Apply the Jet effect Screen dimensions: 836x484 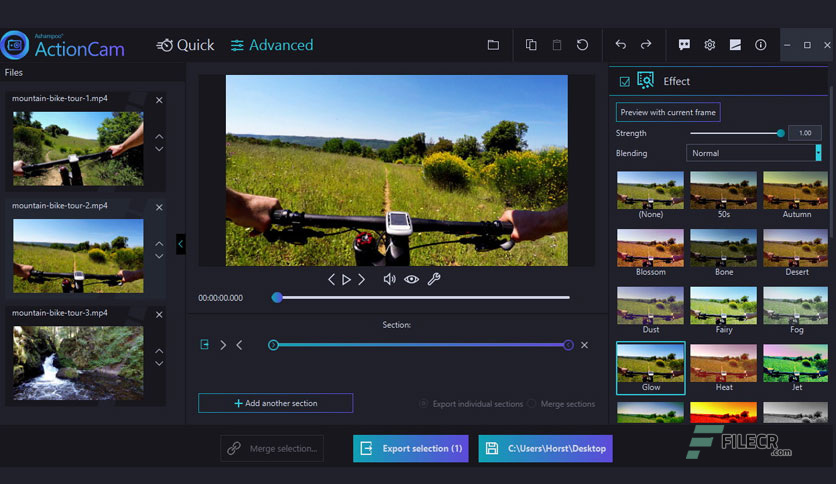point(796,368)
